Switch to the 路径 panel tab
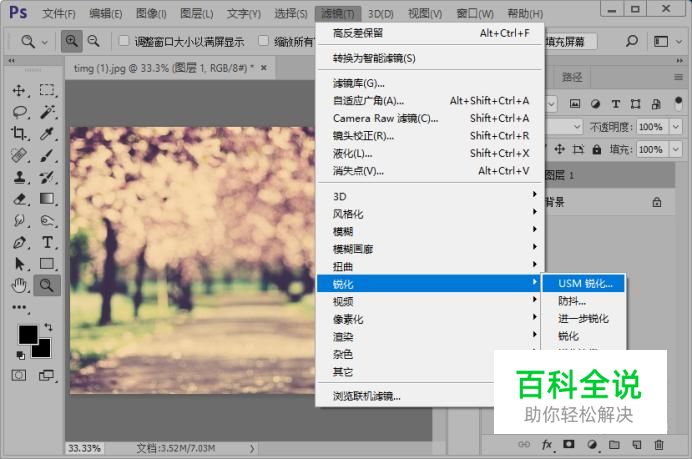 tap(572, 78)
